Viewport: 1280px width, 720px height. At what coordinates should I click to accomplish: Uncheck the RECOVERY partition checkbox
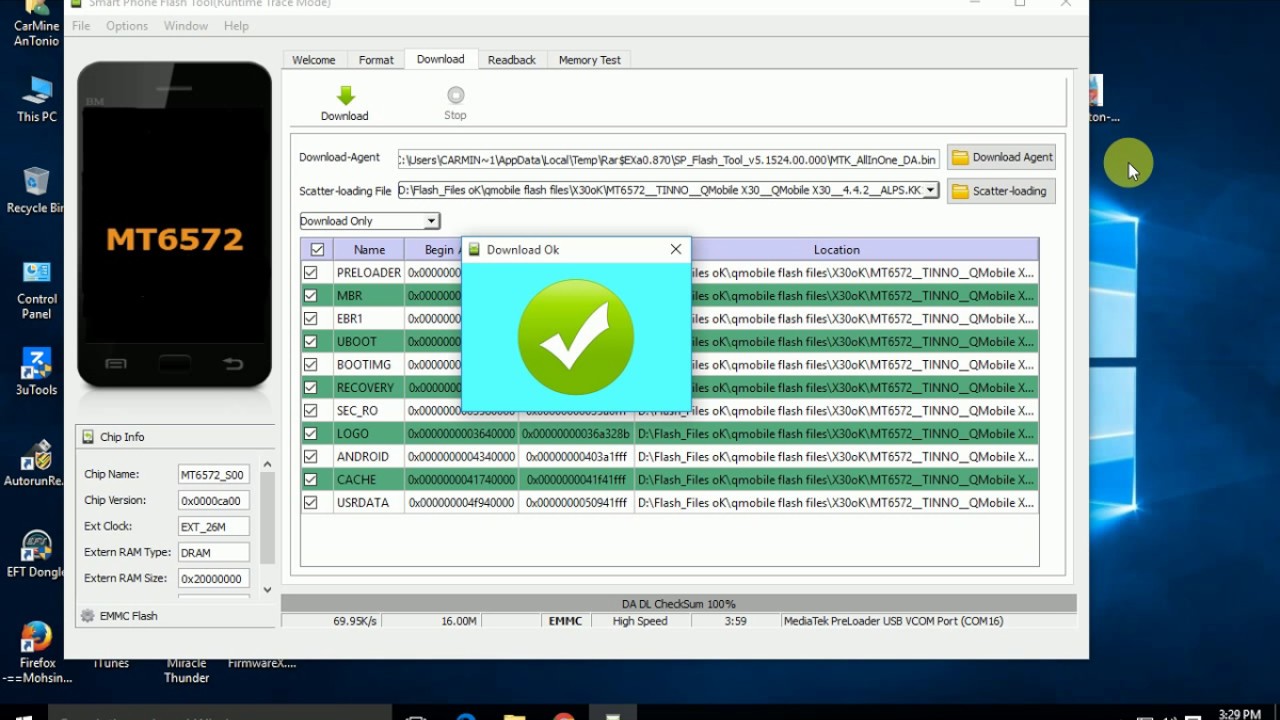[311, 388]
